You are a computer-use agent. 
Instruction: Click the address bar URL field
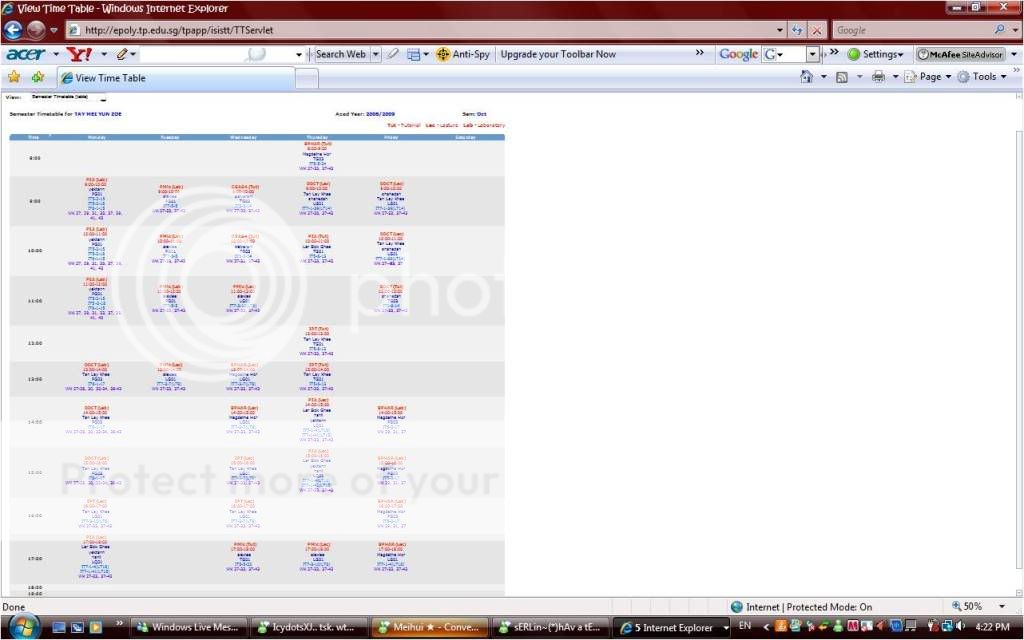pos(420,31)
